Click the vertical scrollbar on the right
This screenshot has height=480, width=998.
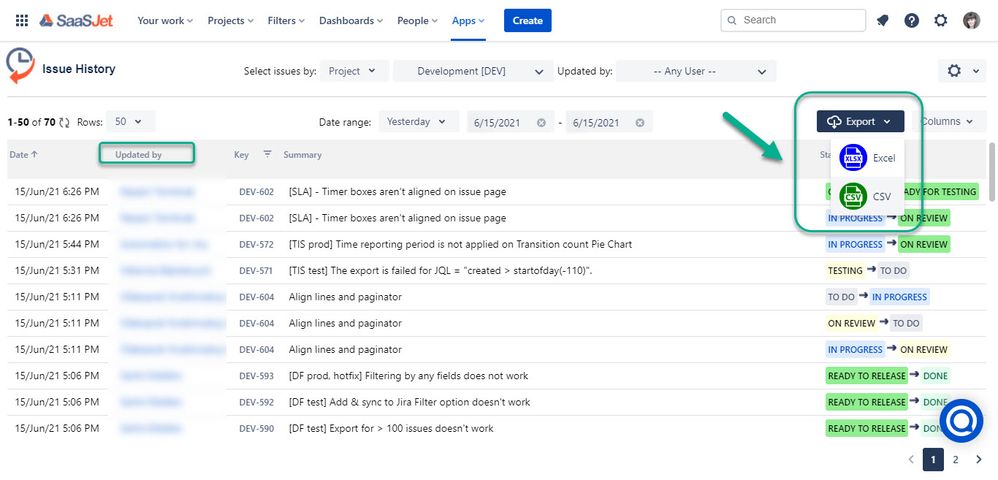tap(990, 172)
